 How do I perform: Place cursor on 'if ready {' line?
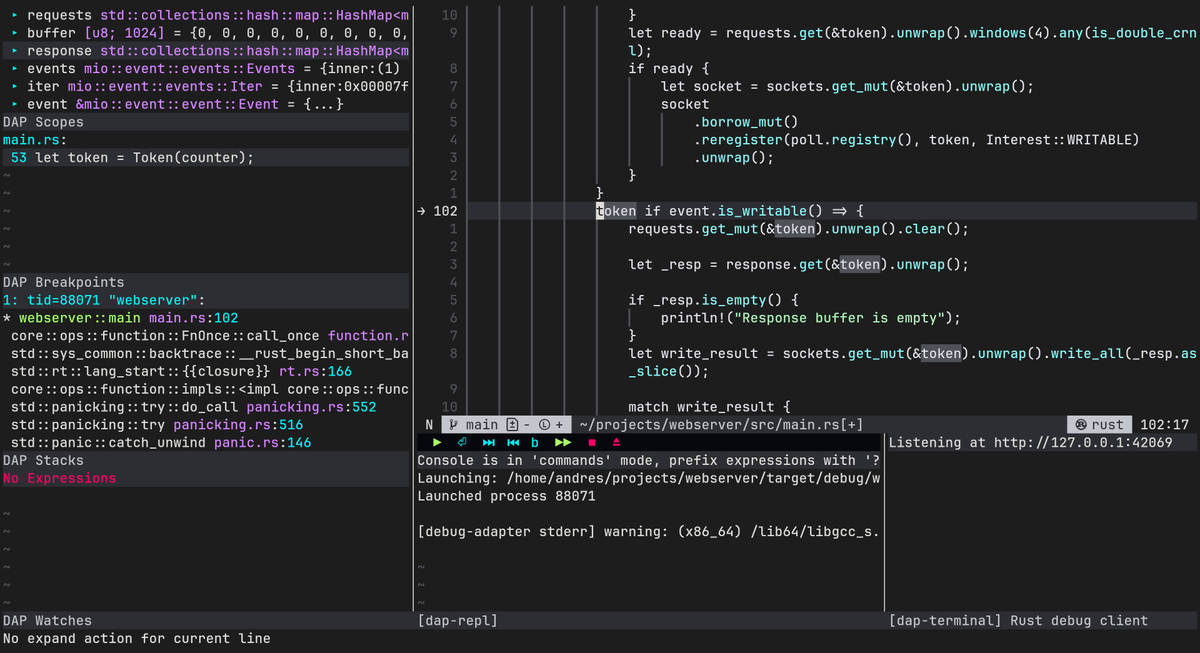pos(669,69)
